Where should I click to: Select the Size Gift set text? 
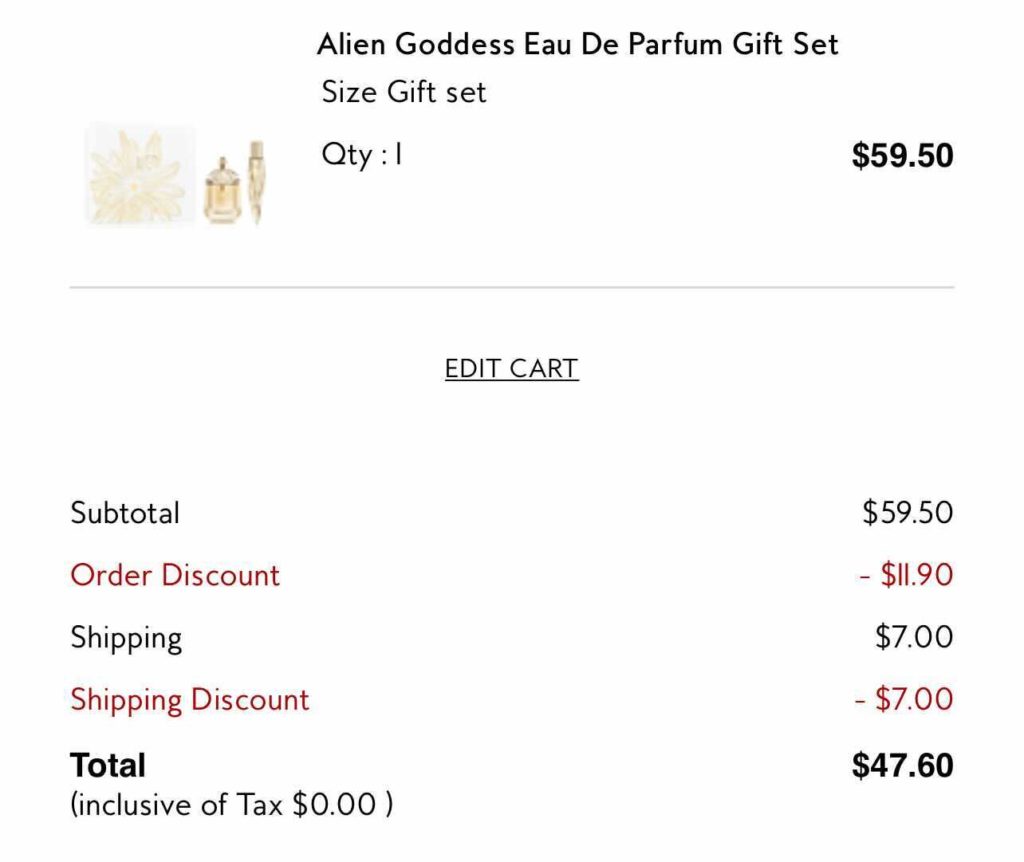coord(403,93)
